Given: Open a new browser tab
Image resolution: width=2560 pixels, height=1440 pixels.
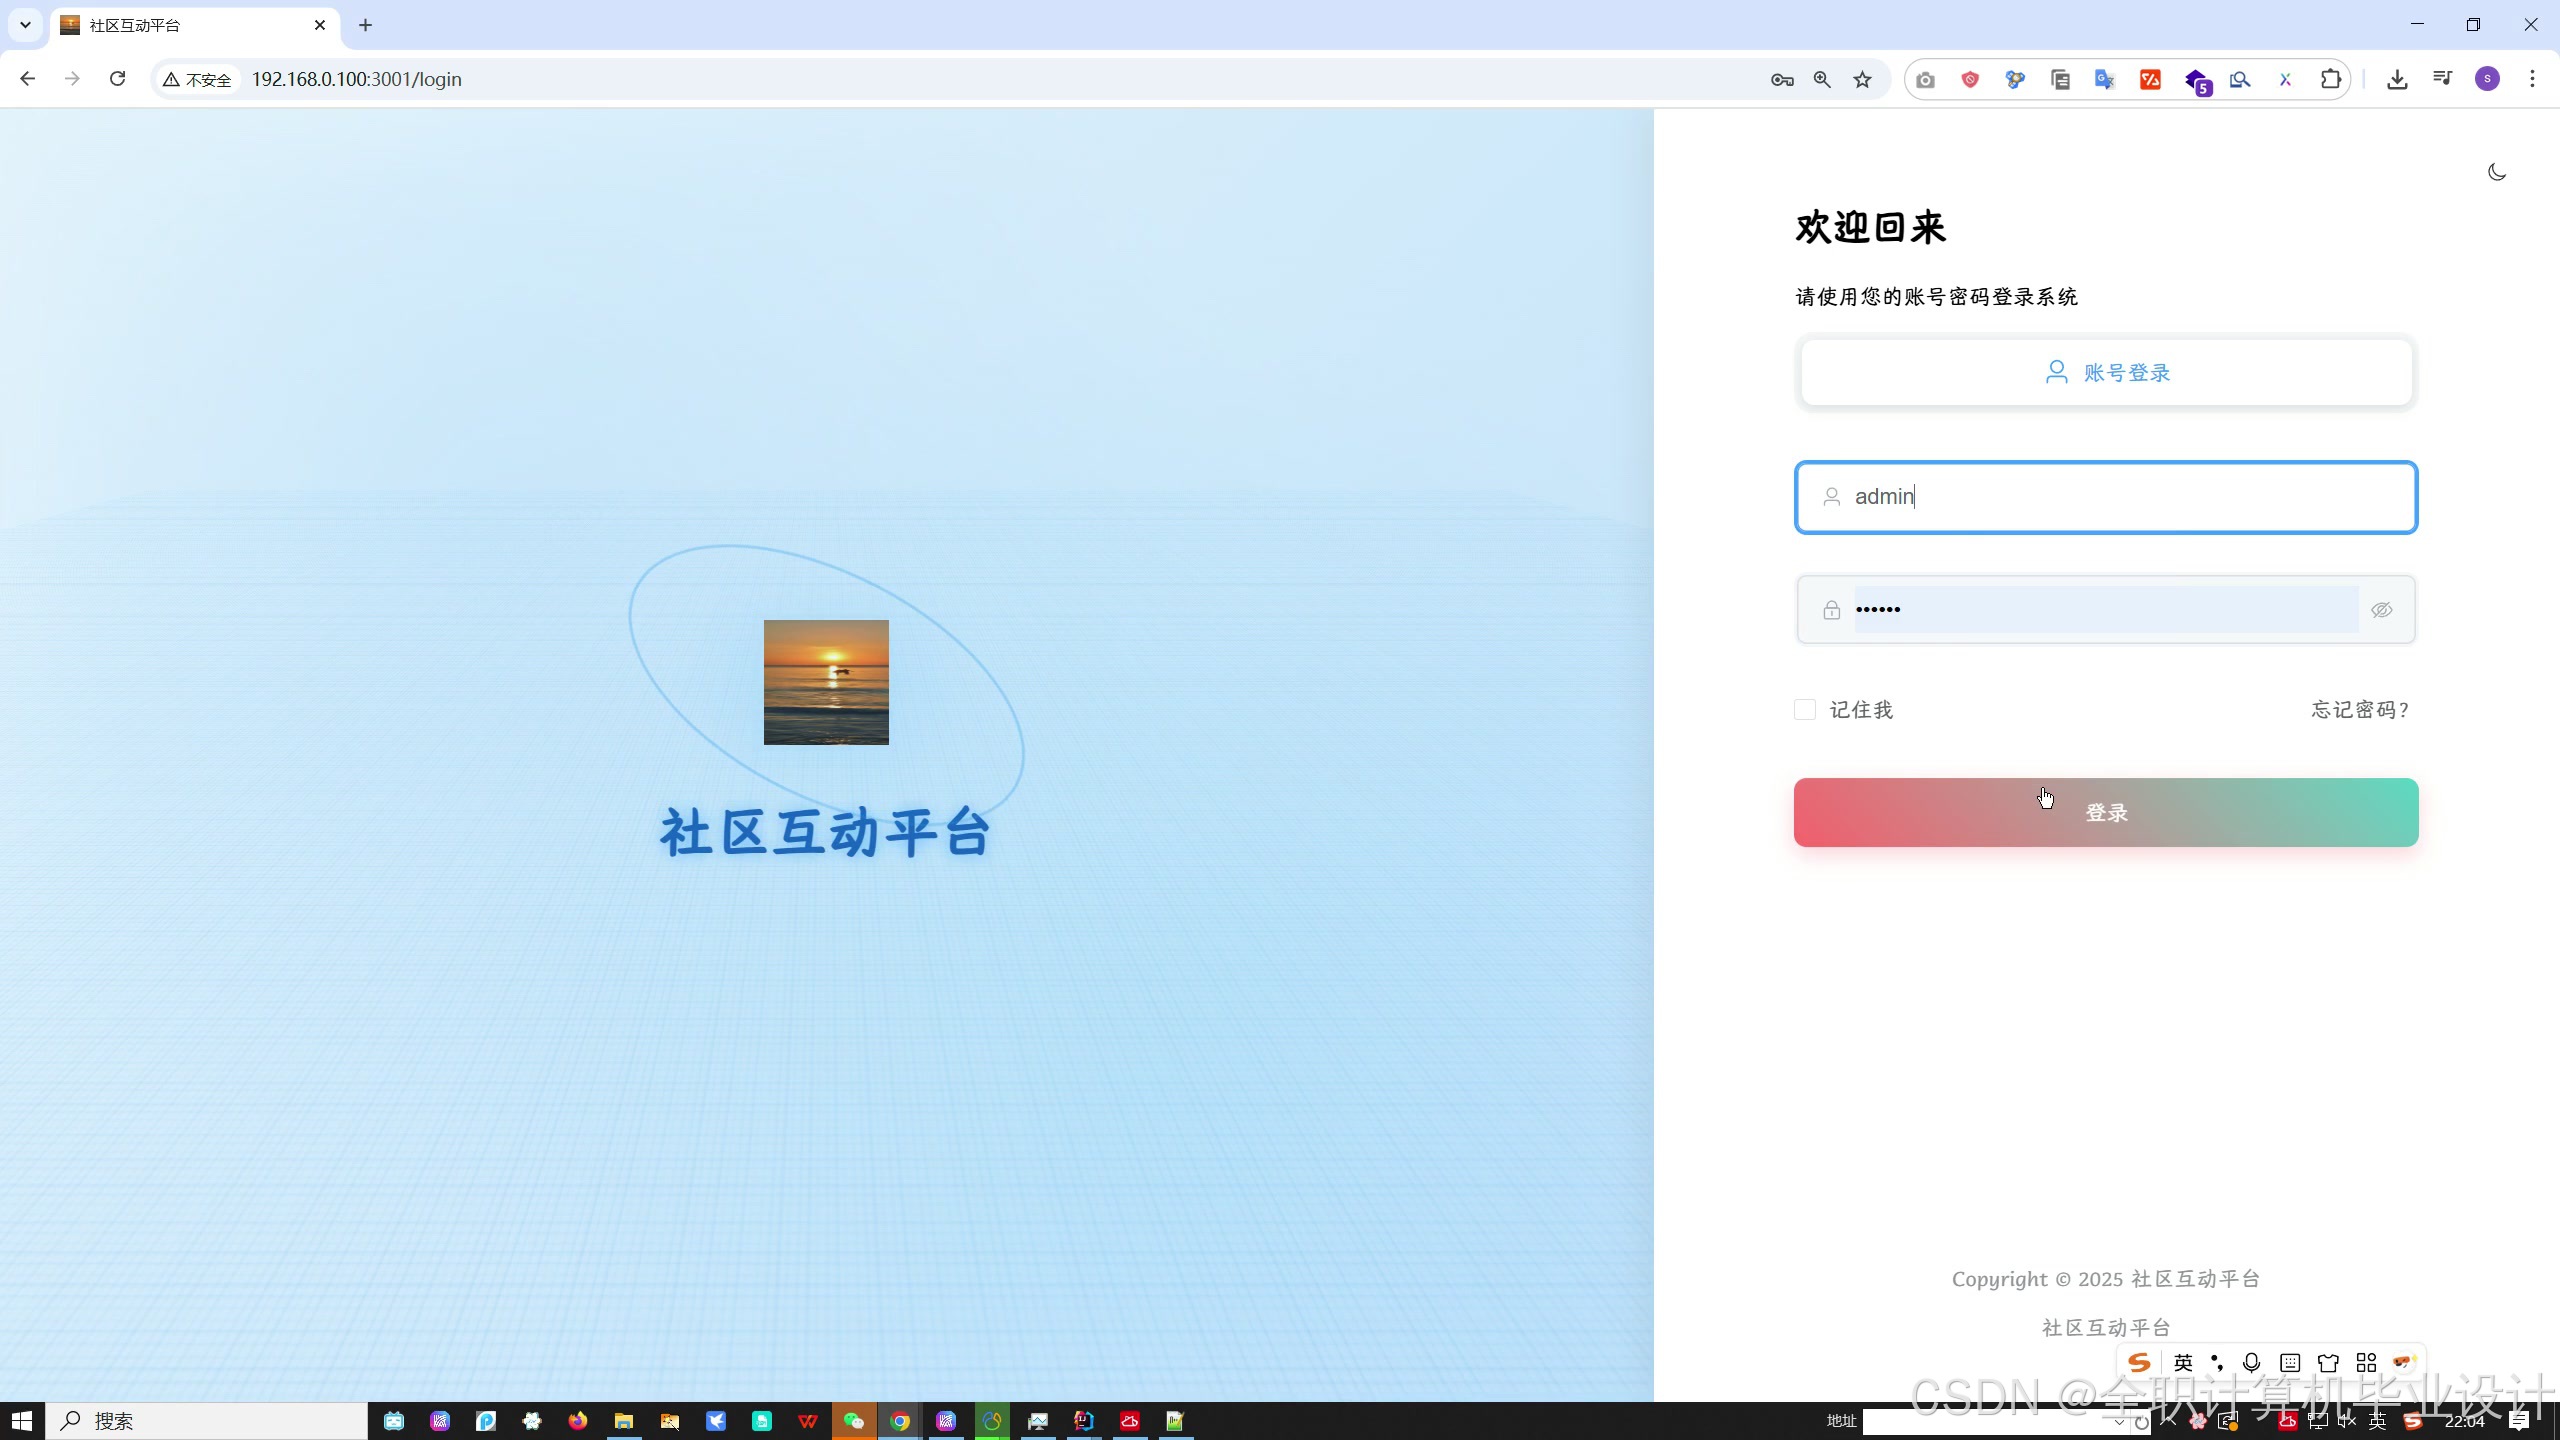Looking at the screenshot, I should click(365, 25).
